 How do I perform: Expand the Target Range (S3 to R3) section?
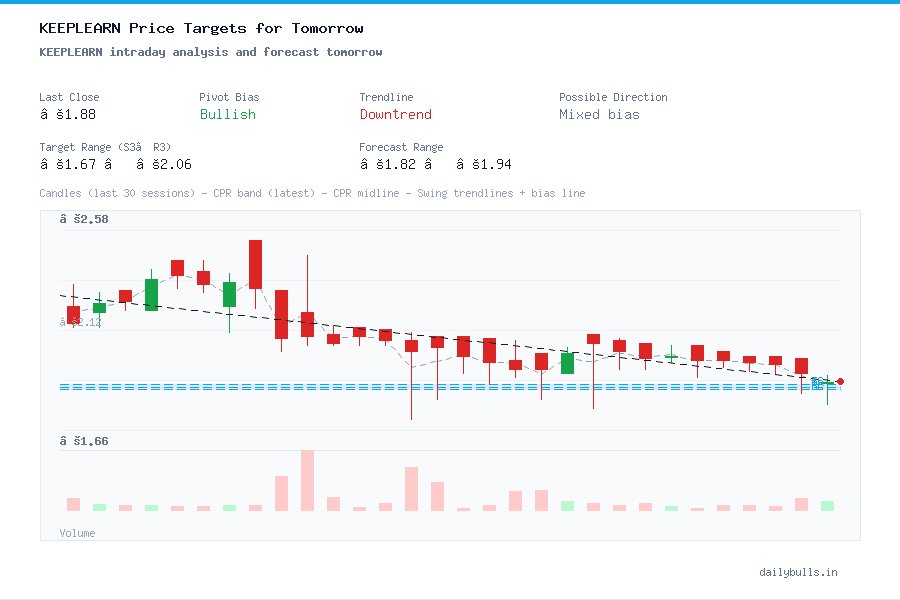tap(108, 147)
